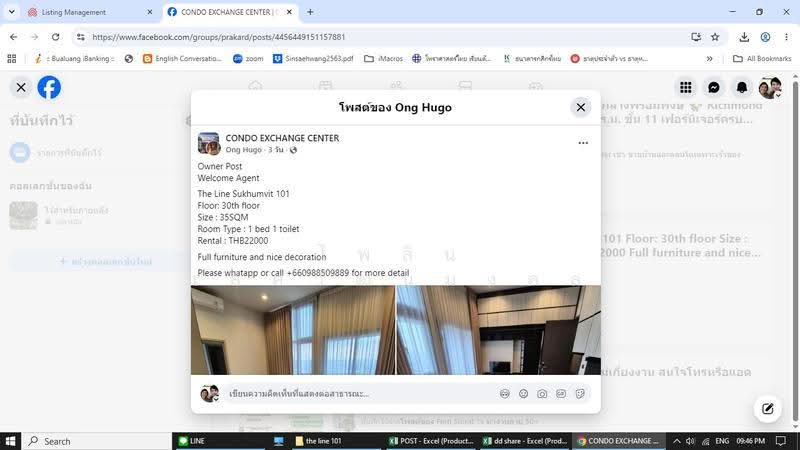Click the Facebook logo home icon
The height and width of the screenshot is (450, 800).
[49, 87]
